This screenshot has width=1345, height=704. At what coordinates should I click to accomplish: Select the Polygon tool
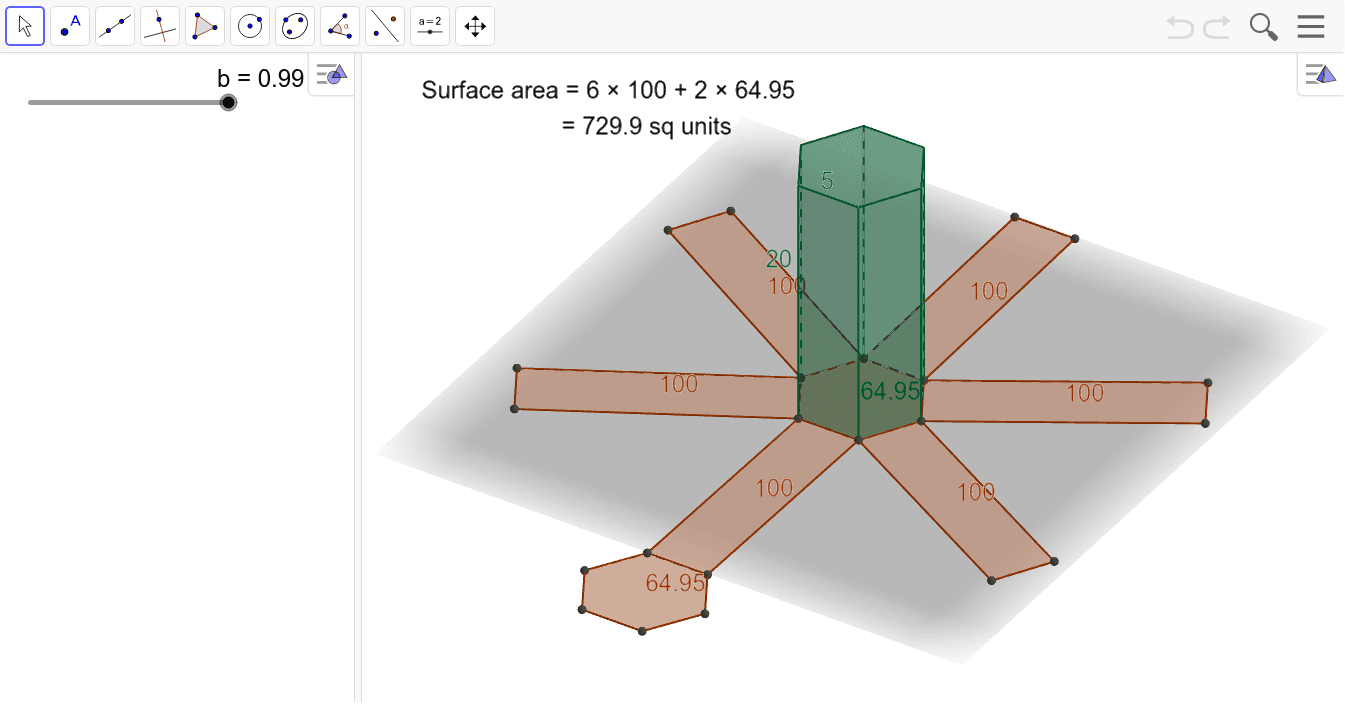click(204, 25)
